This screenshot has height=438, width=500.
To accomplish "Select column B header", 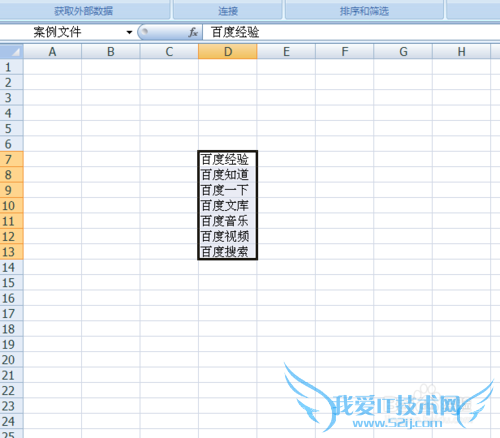I will (111, 52).
